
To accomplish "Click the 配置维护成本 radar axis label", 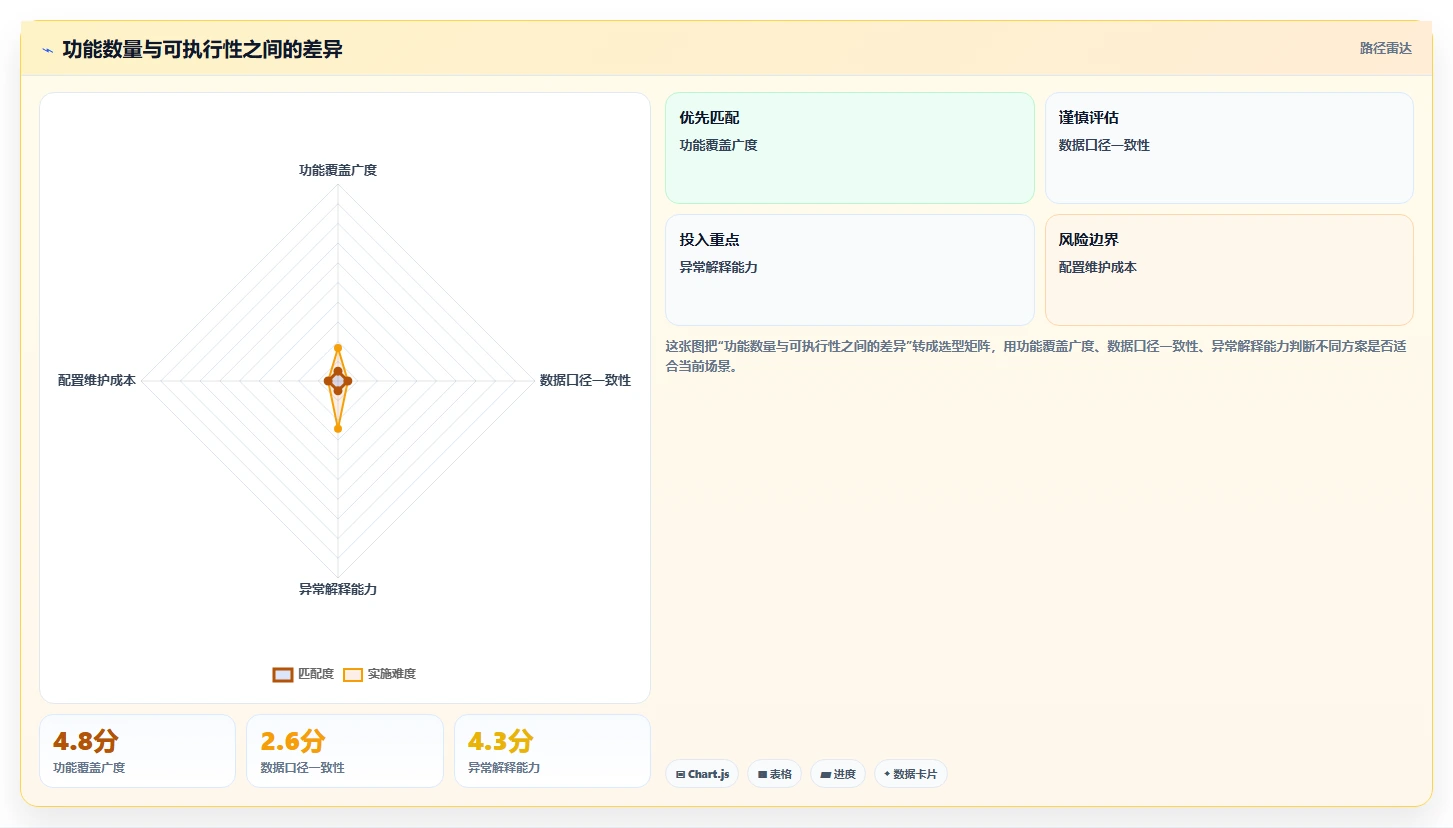I will (x=97, y=380).
